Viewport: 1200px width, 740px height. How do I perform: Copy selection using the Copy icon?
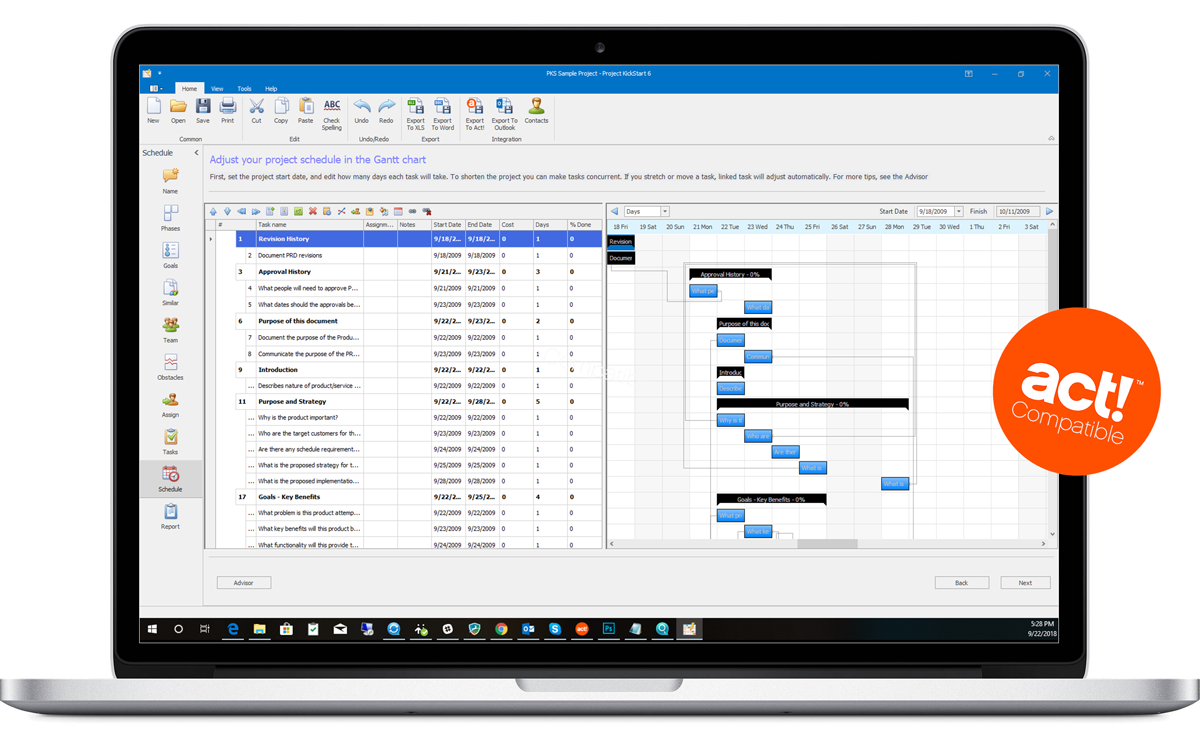pyautogui.click(x=281, y=111)
